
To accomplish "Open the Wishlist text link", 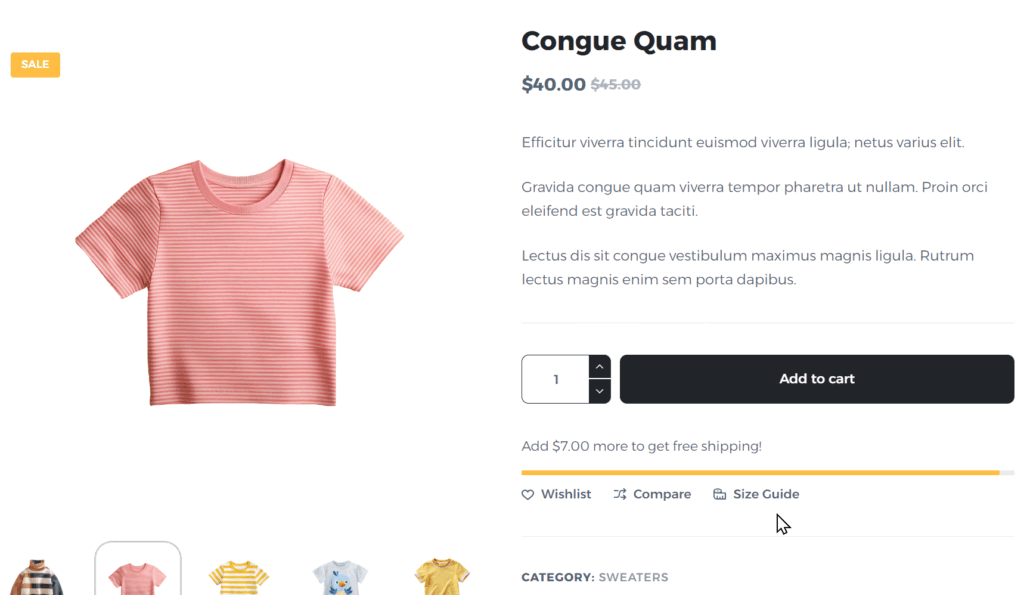I will click(x=566, y=494).
